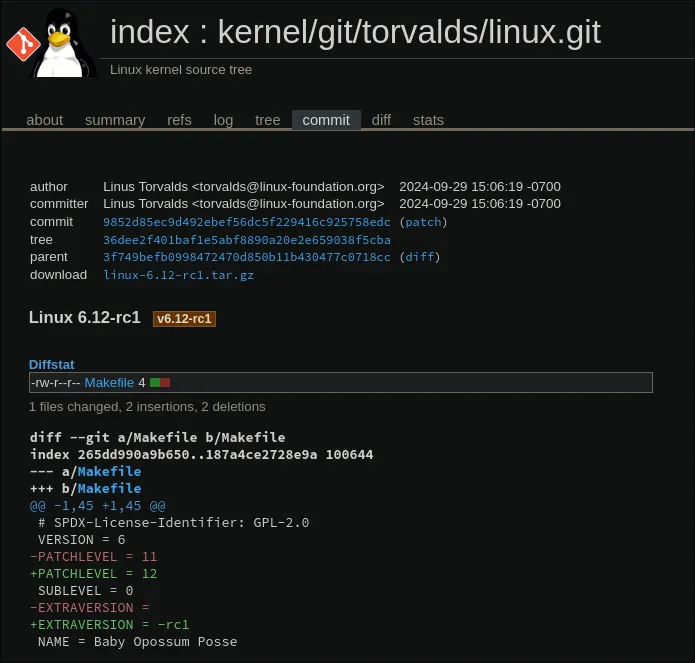695x663 pixels.
Task: Click the VERSION = 6 line
Action: click(x=82, y=540)
